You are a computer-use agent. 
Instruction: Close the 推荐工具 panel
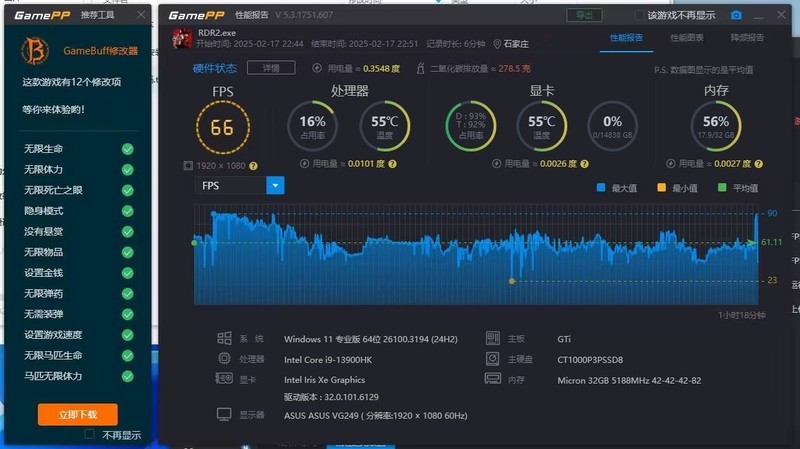(141, 15)
